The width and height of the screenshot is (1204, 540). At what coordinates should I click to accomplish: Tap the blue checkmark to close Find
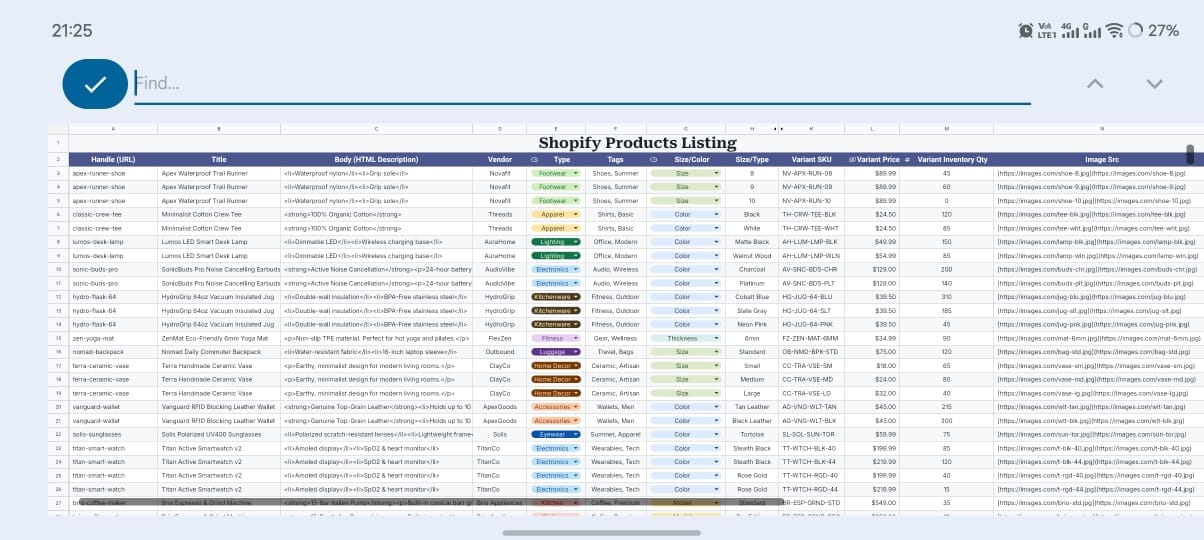click(94, 84)
